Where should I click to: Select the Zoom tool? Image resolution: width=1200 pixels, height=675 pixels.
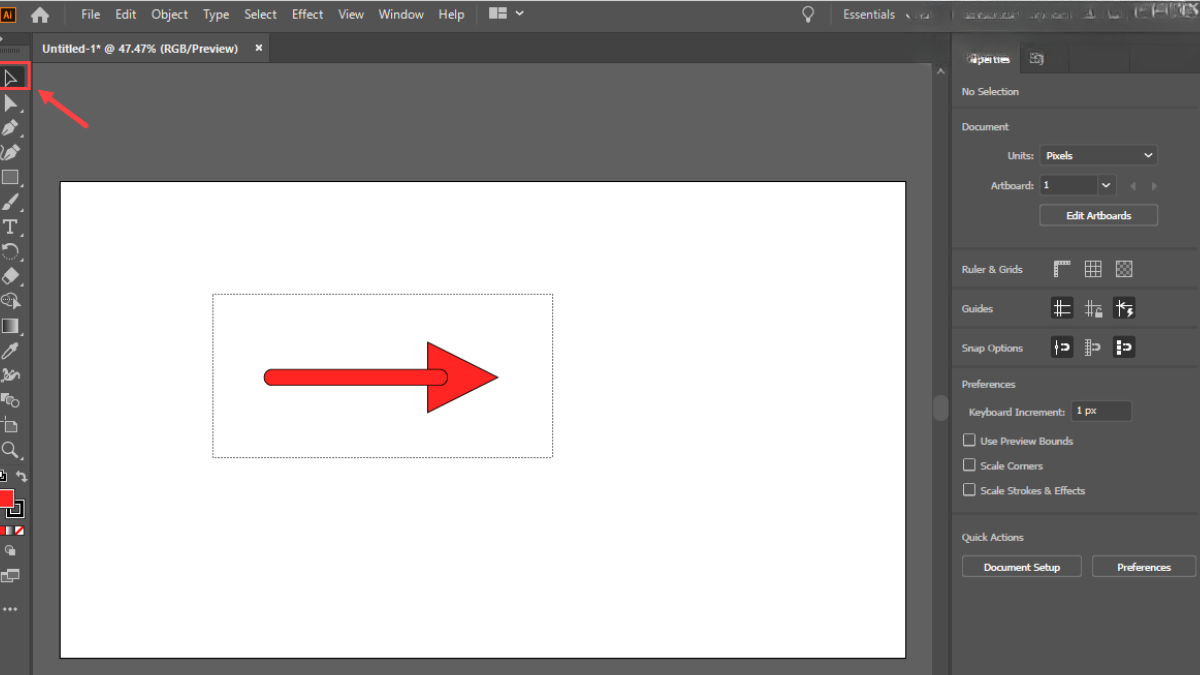11,450
